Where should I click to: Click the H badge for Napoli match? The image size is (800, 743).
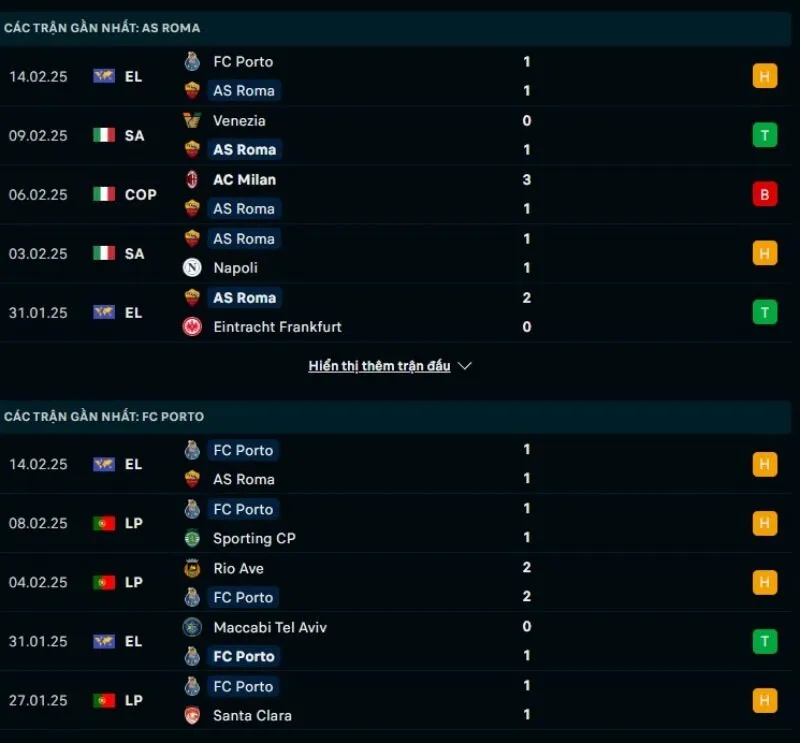point(765,253)
